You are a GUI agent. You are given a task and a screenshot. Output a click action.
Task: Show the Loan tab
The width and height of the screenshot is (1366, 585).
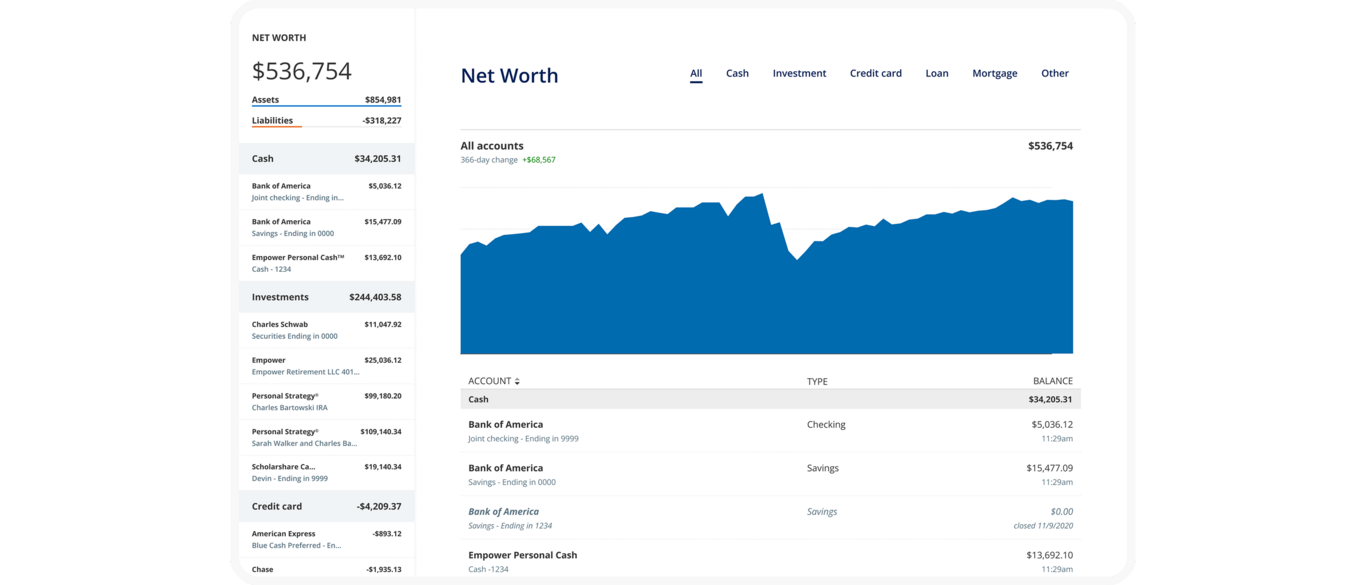936,73
